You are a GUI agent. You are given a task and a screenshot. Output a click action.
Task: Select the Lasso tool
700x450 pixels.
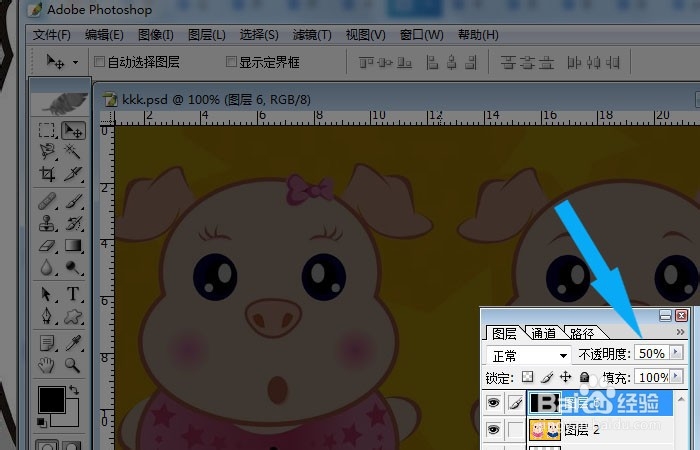pos(47,152)
